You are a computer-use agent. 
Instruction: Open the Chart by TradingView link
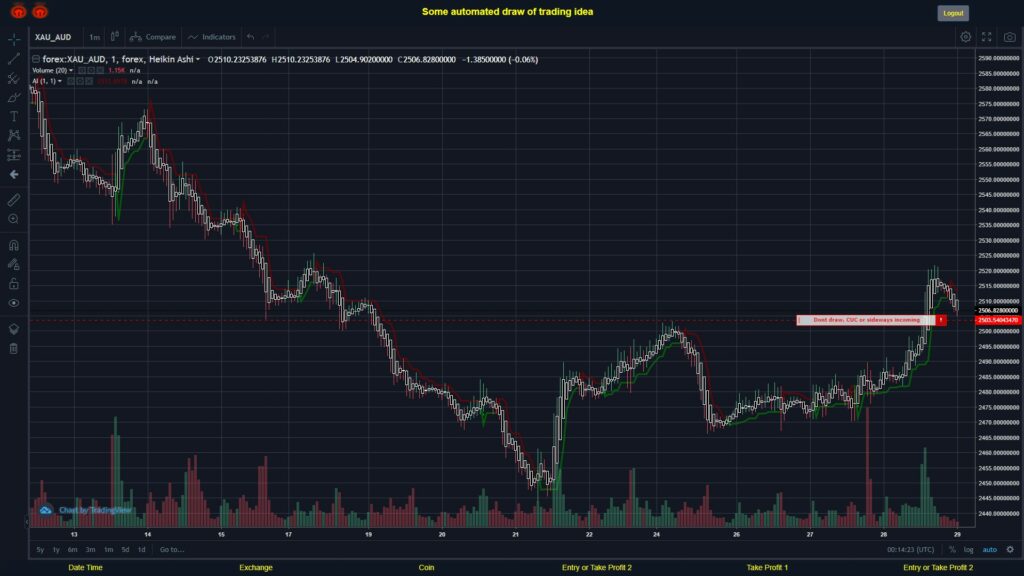[x=95, y=510]
